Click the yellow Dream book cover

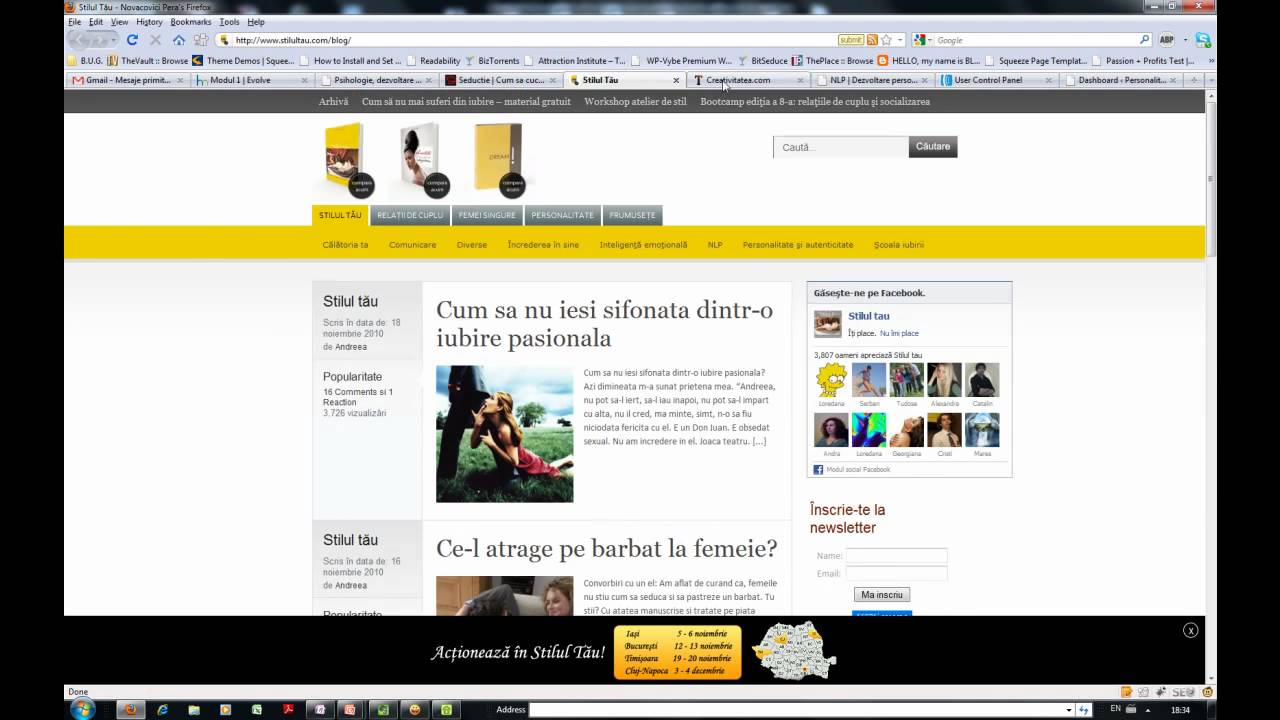[498, 160]
